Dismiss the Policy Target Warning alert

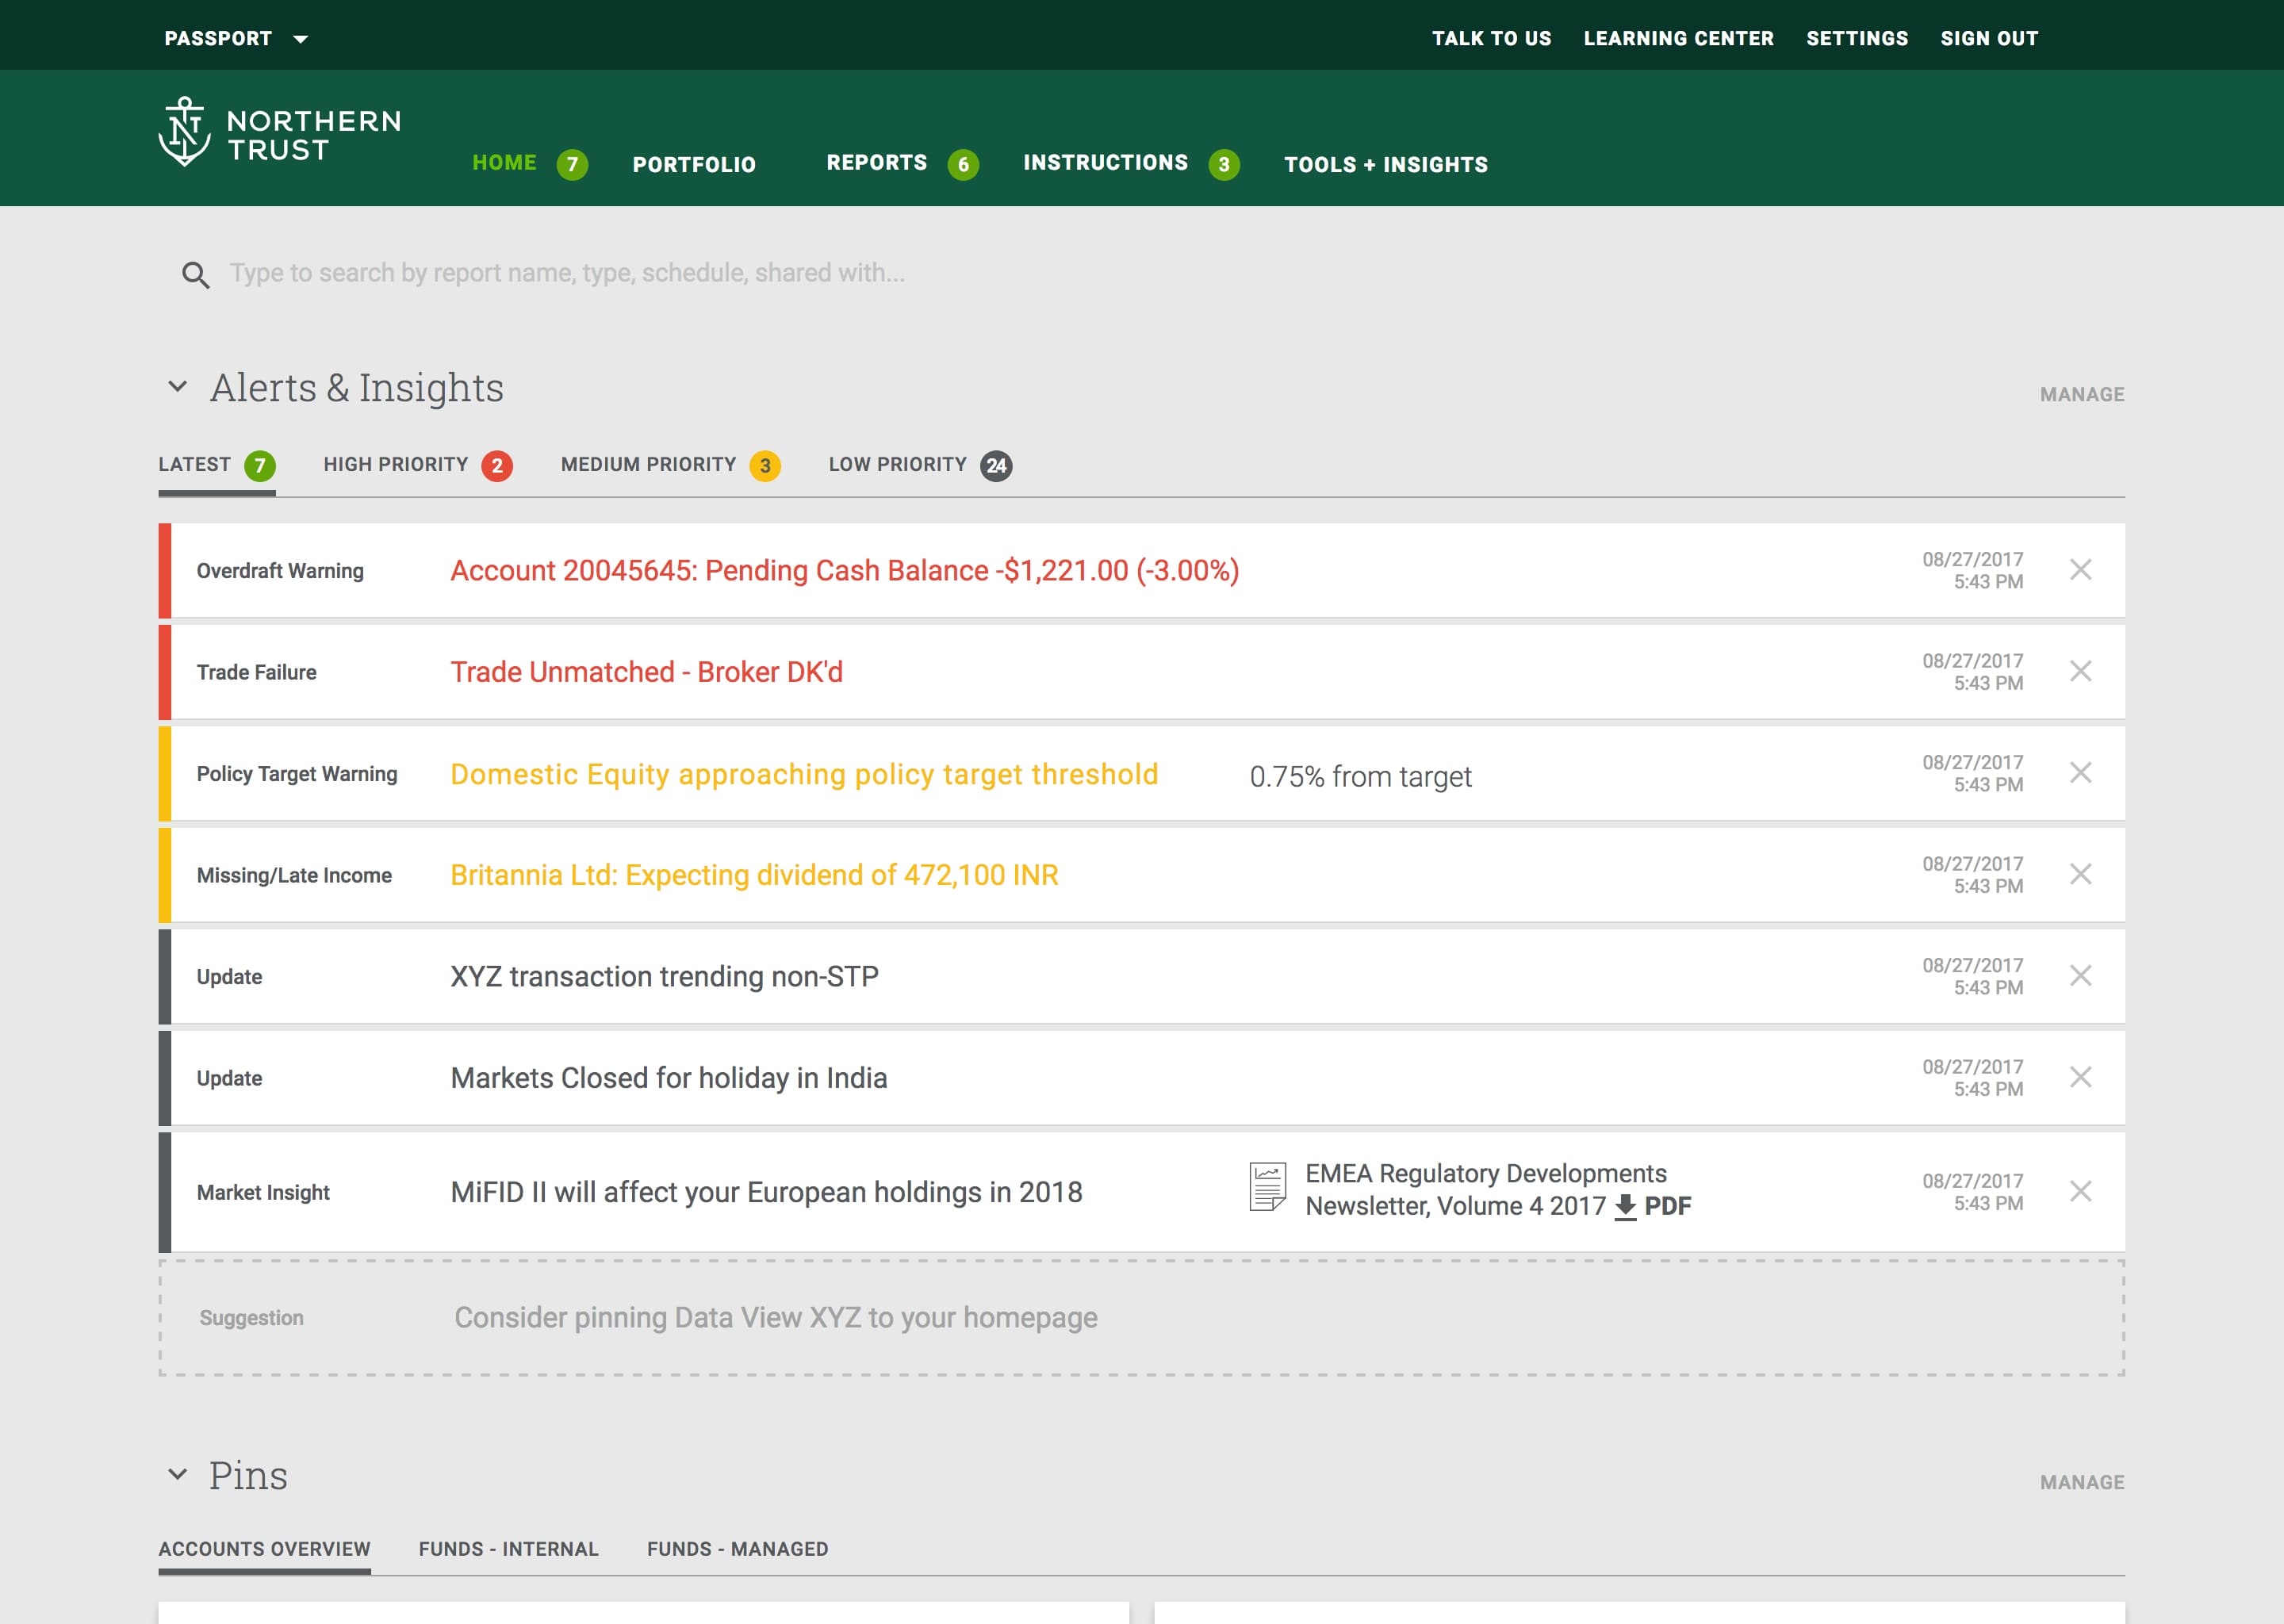click(2080, 773)
